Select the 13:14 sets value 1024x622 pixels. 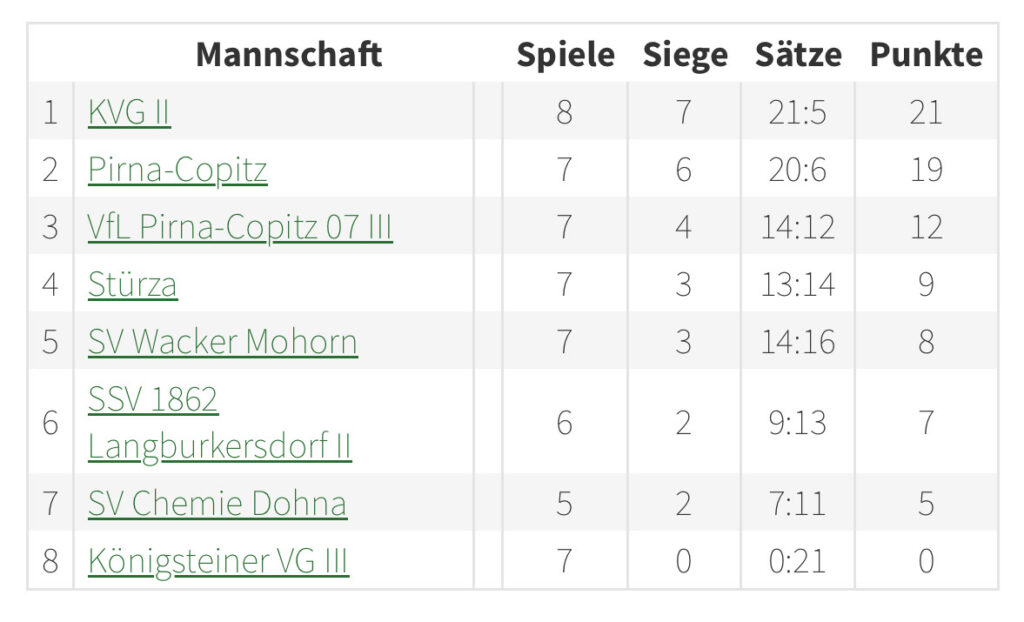click(x=798, y=285)
